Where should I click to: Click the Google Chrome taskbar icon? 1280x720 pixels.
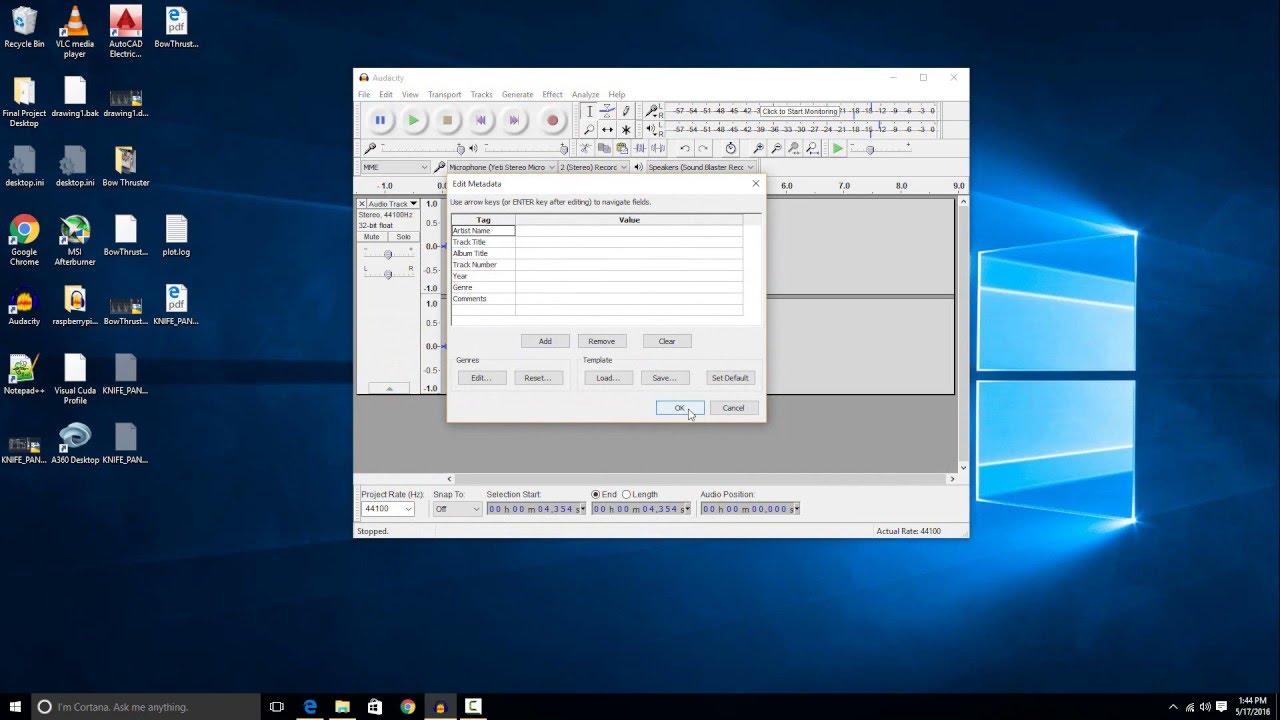coord(407,707)
